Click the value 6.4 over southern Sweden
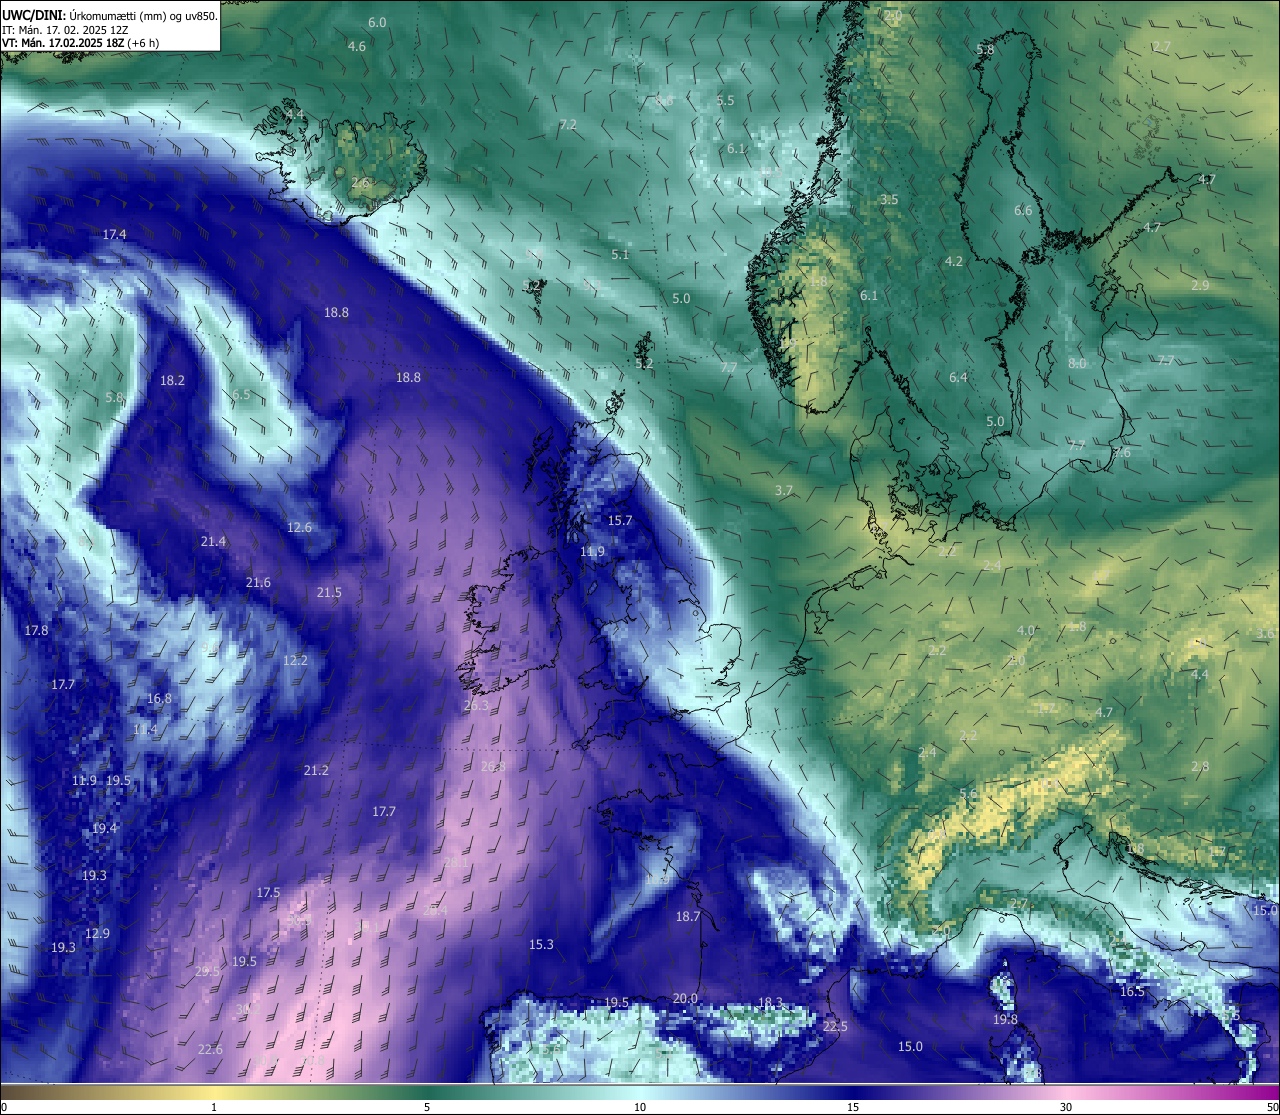The height and width of the screenshot is (1115, 1280). (x=958, y=378)
